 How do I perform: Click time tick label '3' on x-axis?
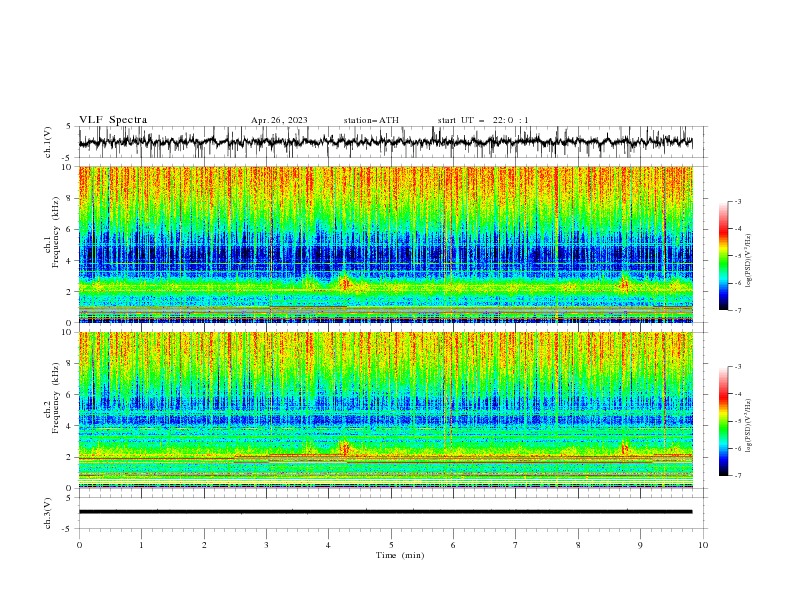point(266,545)
